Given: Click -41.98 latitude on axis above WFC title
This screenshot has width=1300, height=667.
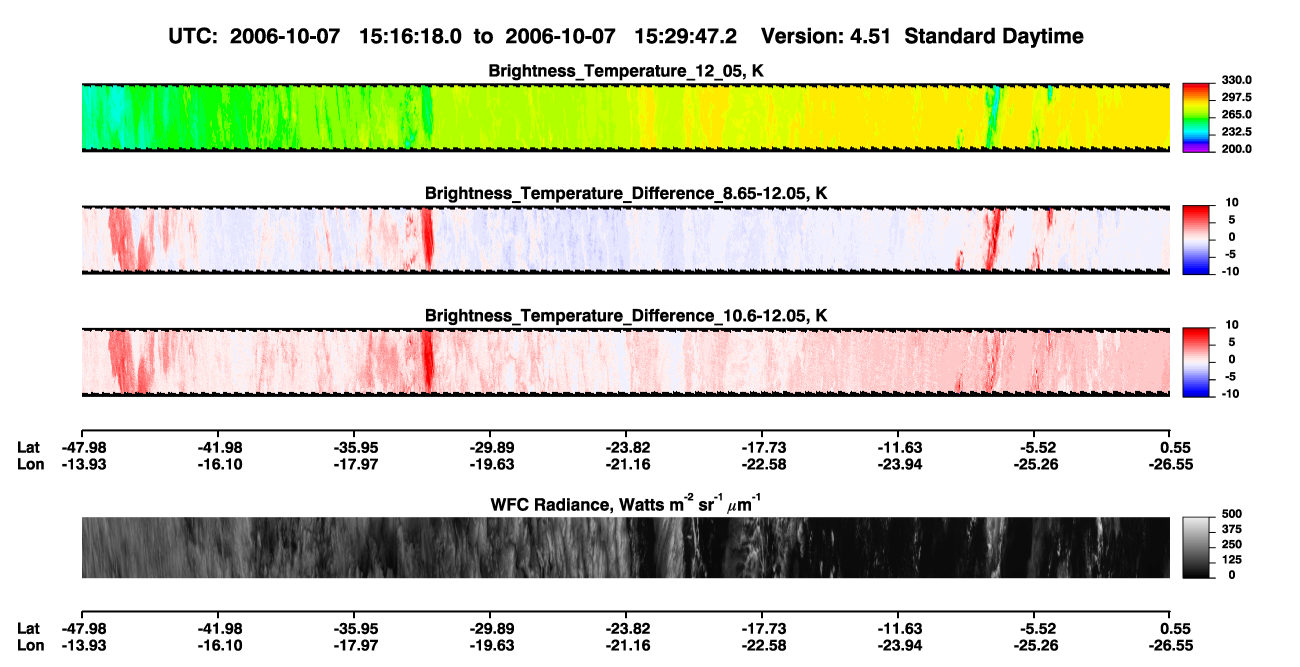Looking at the screenshot, I should [x=219, y=448].
